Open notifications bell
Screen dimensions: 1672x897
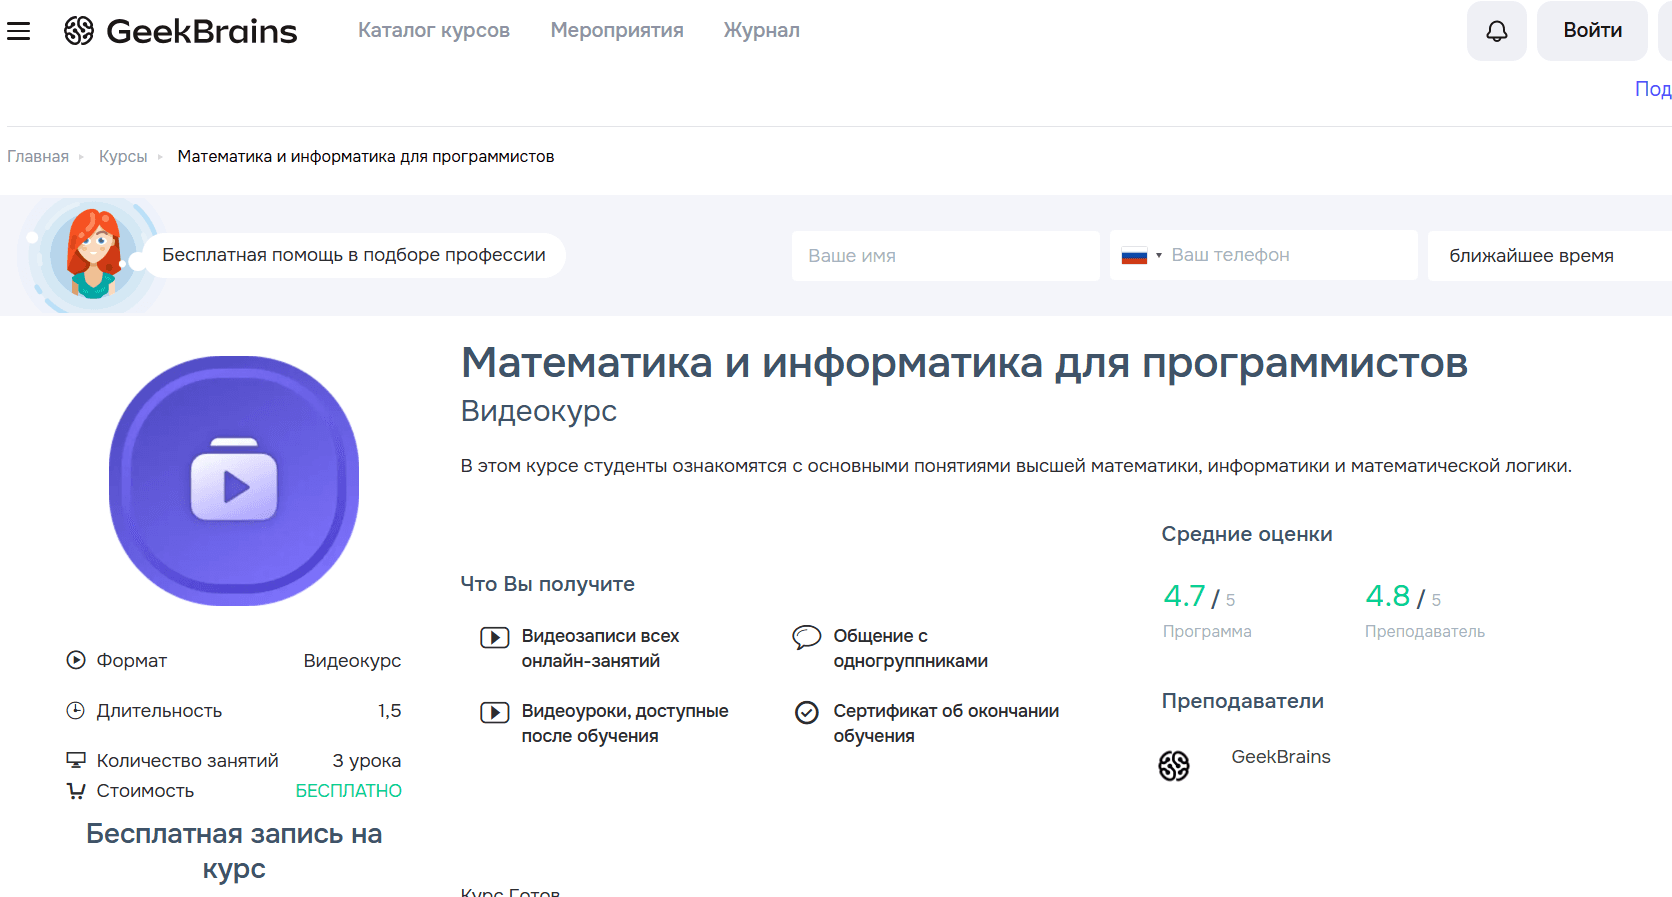(1496, 31)
